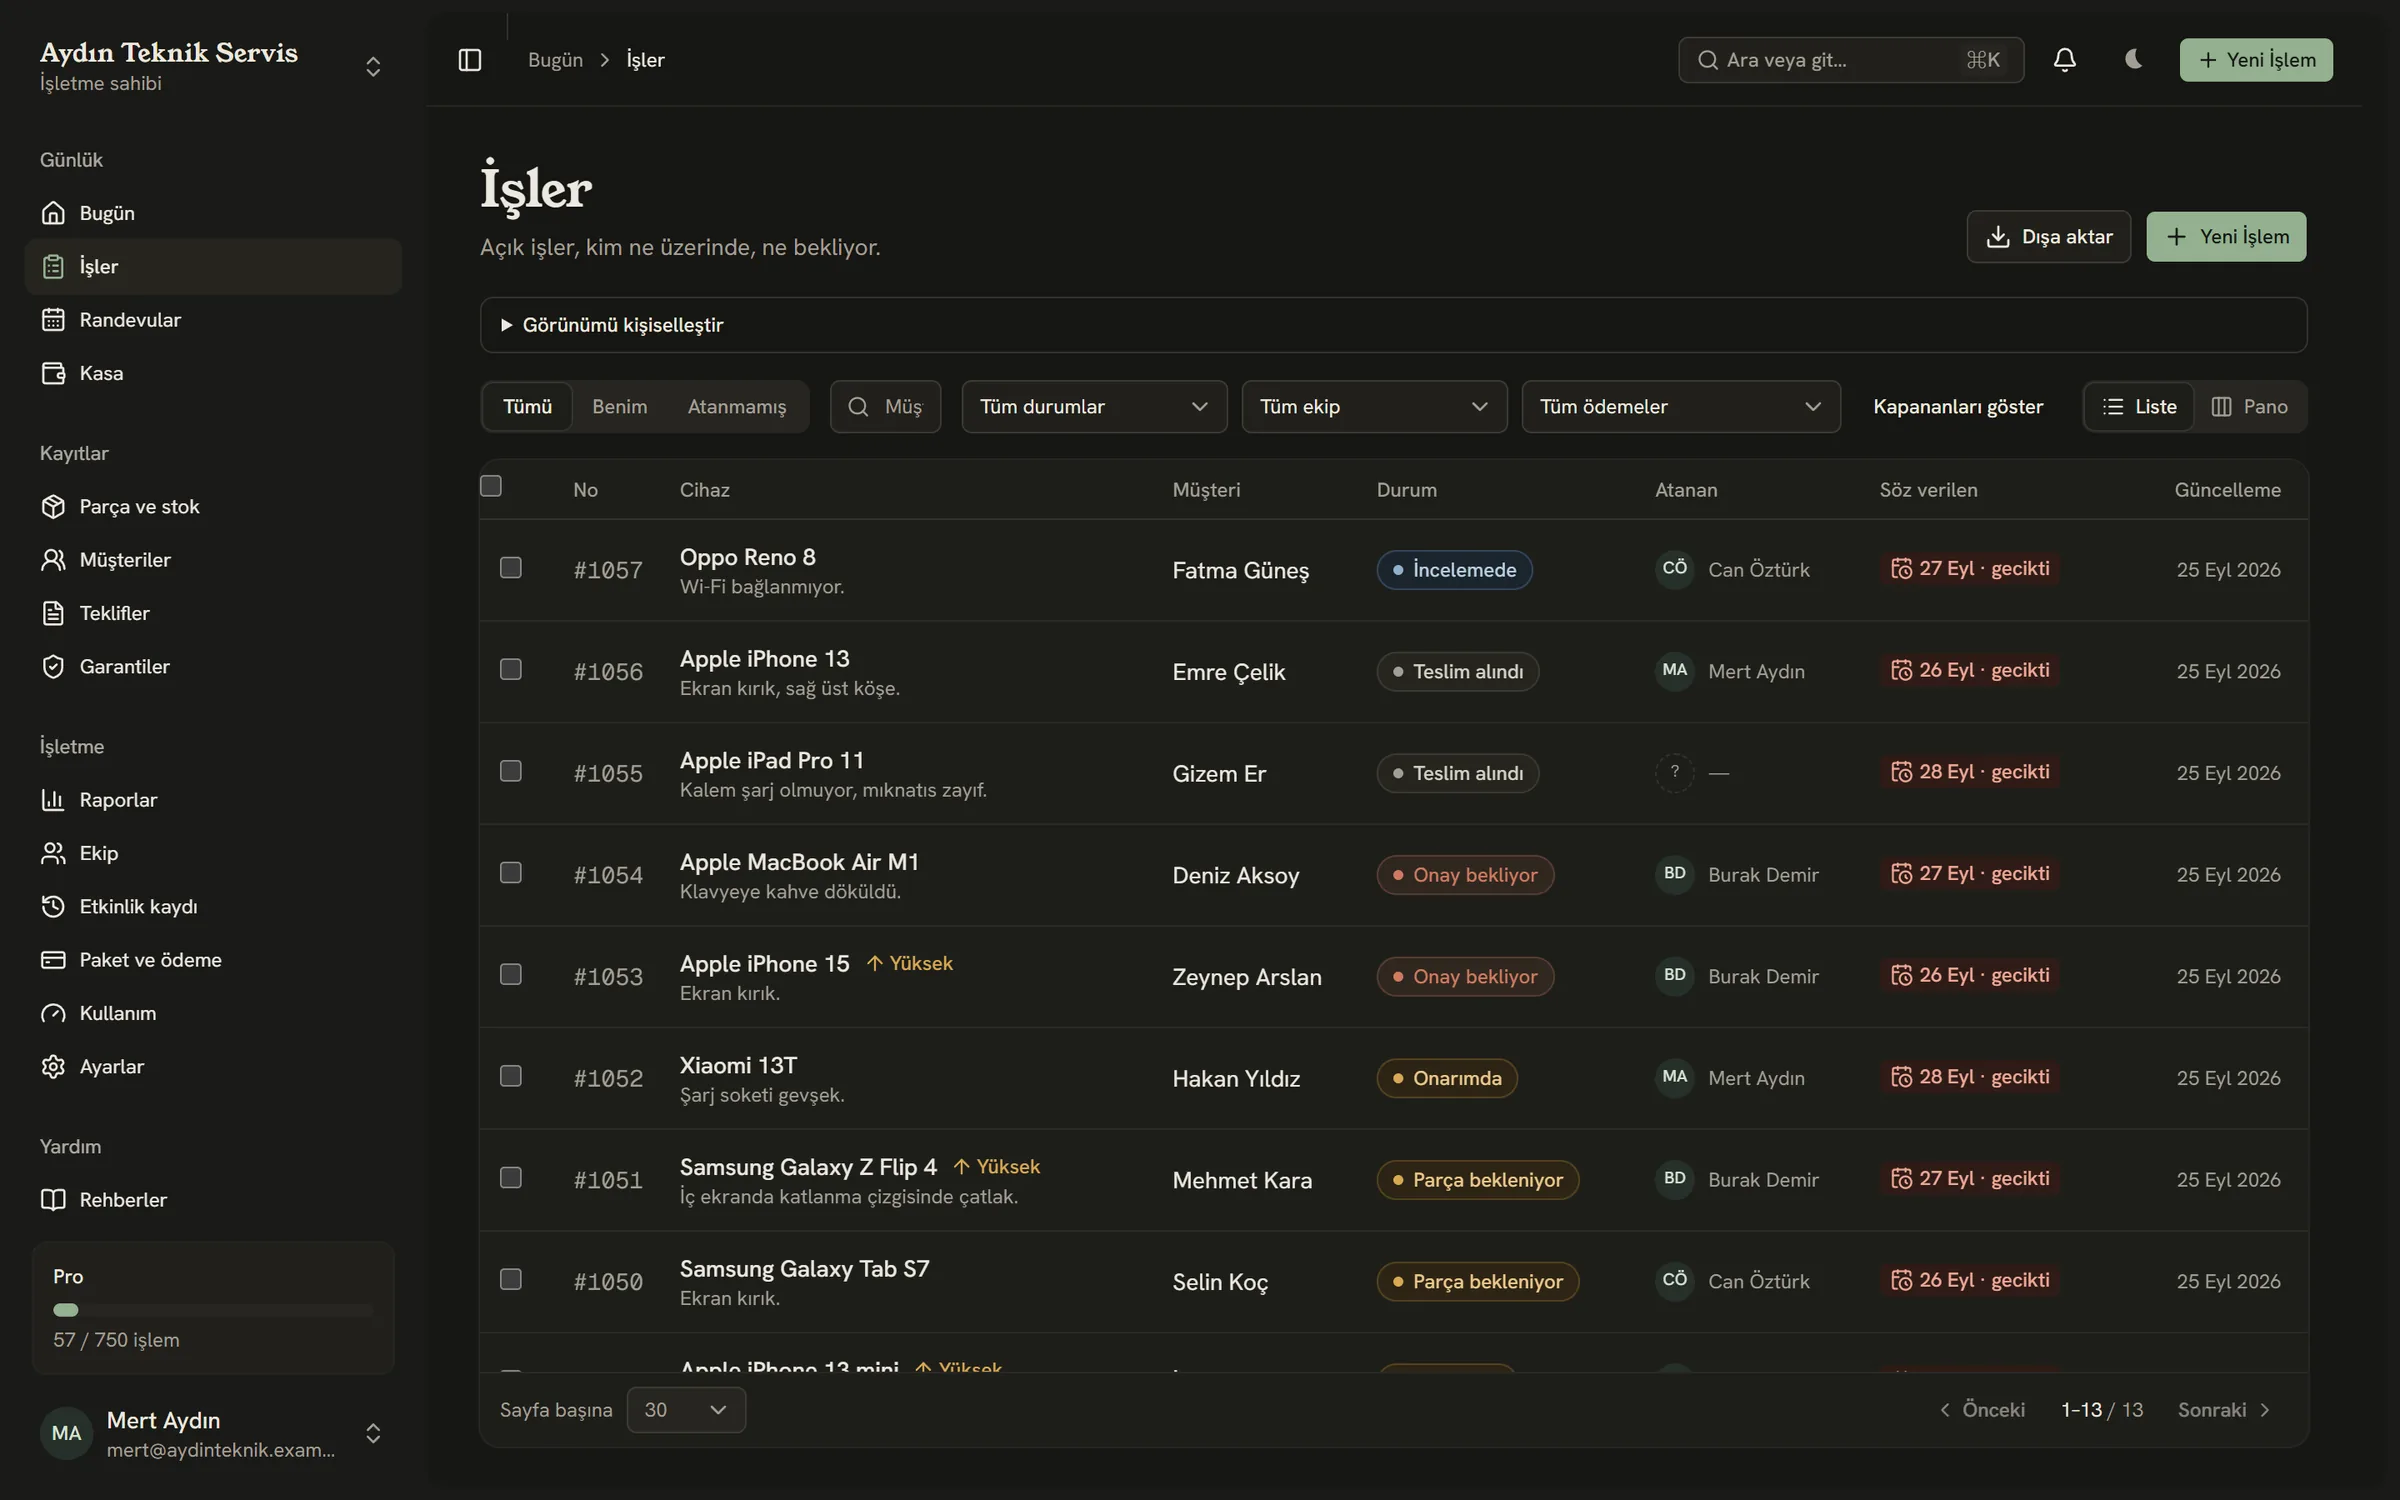Select all rows with the header checkbox
This screenshot has width=2400, height=1500.
click(491, 486)
